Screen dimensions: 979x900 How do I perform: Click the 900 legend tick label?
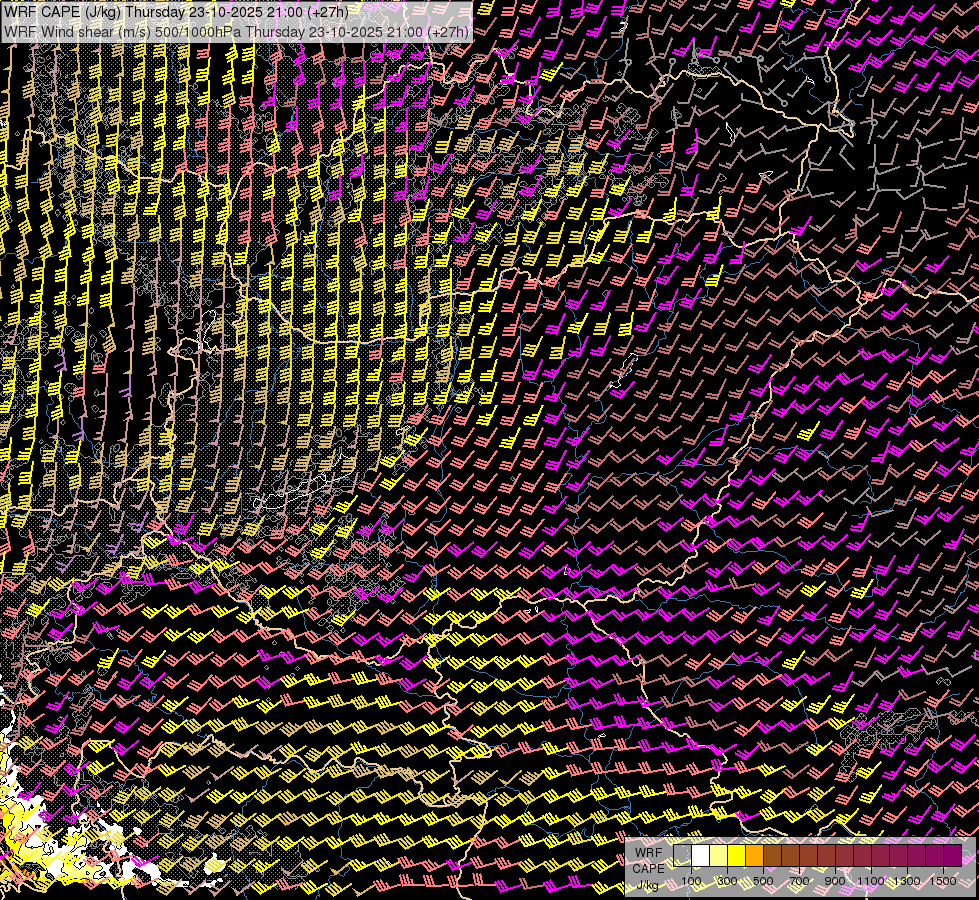click(835, 880)
